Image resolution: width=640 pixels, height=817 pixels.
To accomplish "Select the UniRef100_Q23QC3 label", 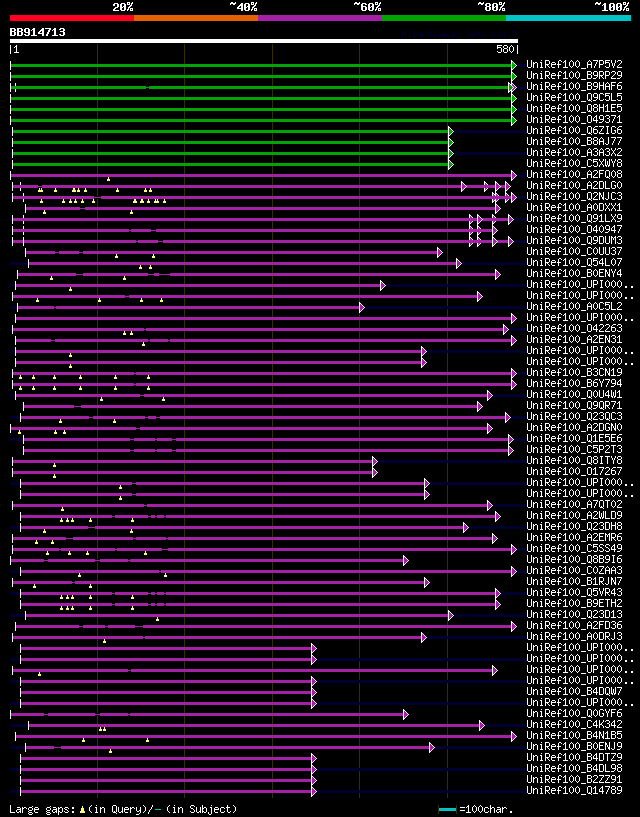I will tap(574, 416).
